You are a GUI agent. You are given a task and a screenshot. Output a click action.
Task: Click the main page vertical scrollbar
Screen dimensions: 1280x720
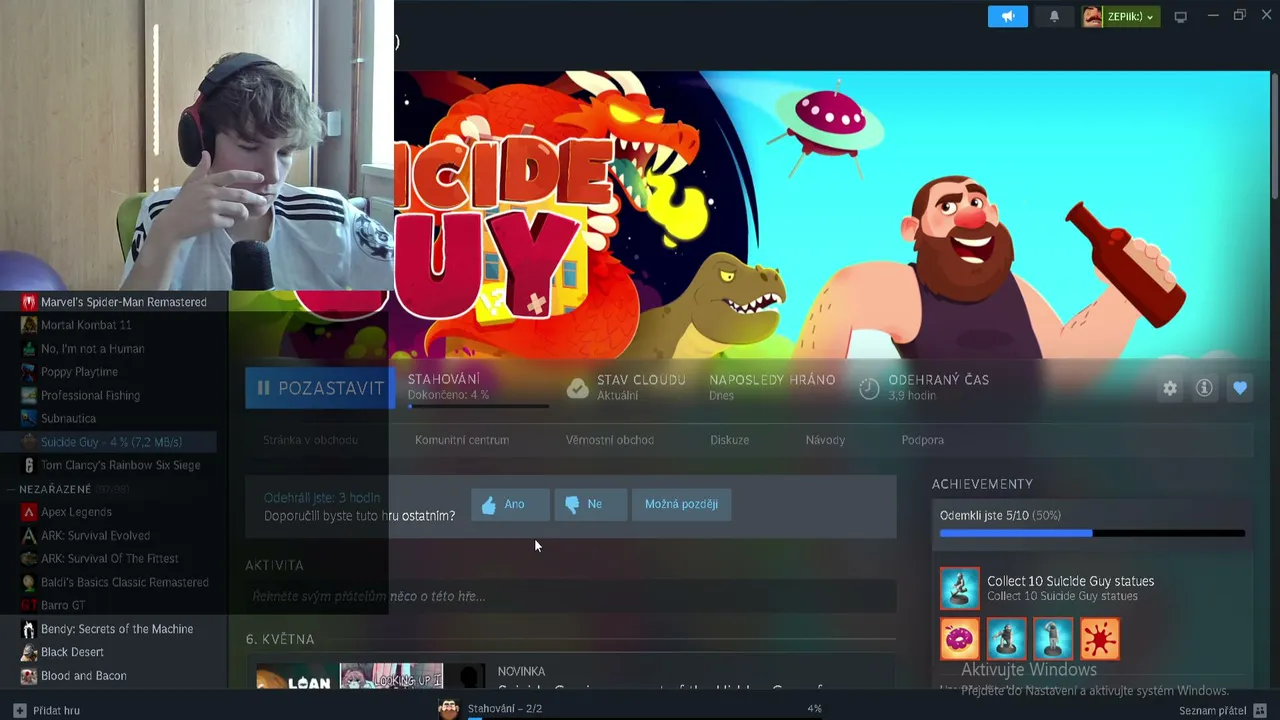pyautogui.click(x=1274, y=135)
